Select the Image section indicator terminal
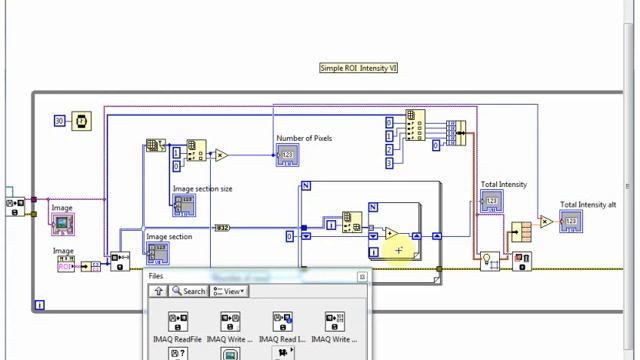The height and width of the screenshot is (360, 640). tap(158, 253)
